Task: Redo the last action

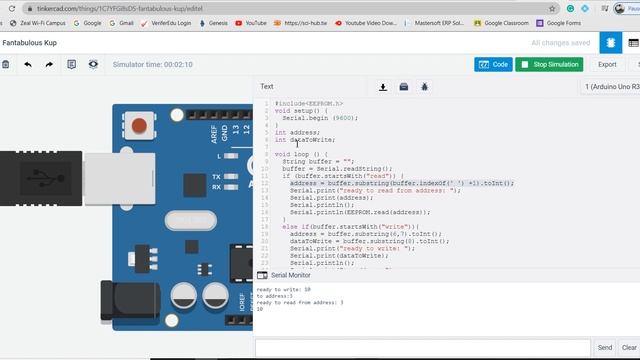Action: click(x=49, y=64)
